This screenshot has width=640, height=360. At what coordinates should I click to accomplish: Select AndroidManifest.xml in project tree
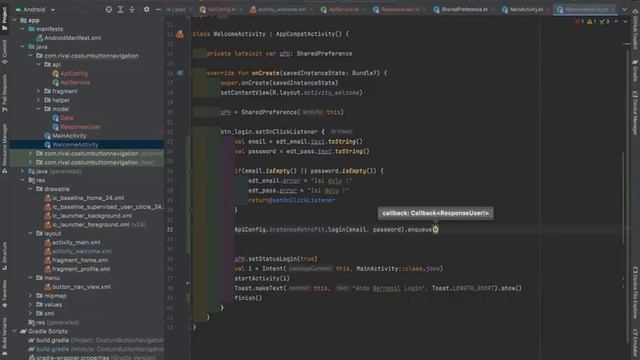pyautogui.click(x=69, y=38)
